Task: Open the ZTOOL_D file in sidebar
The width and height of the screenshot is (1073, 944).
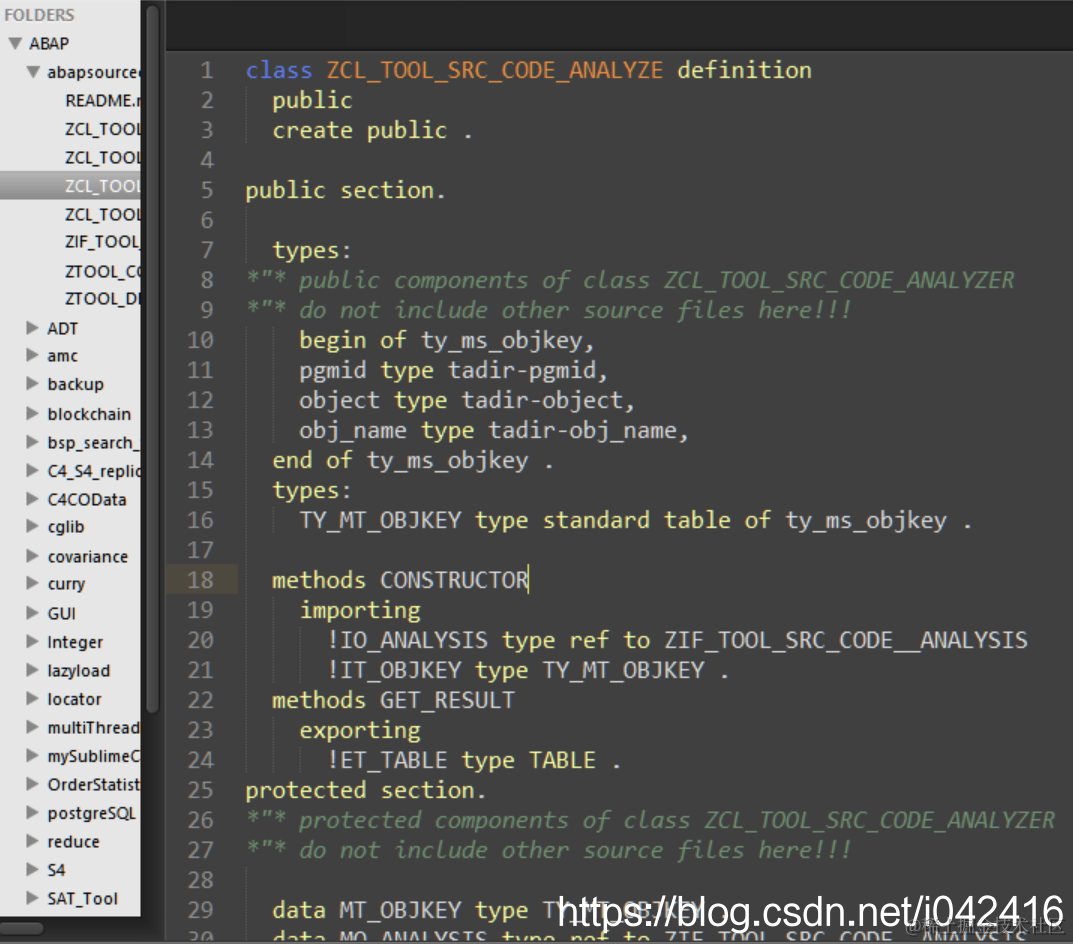Action: tap(103, 299)
